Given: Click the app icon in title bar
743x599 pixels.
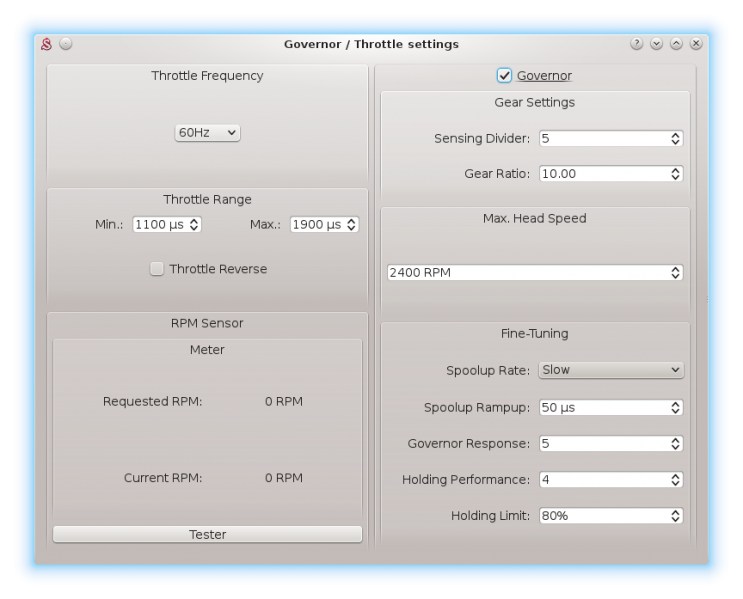Looking at the screenshot, I should click(x=46, y=44).
